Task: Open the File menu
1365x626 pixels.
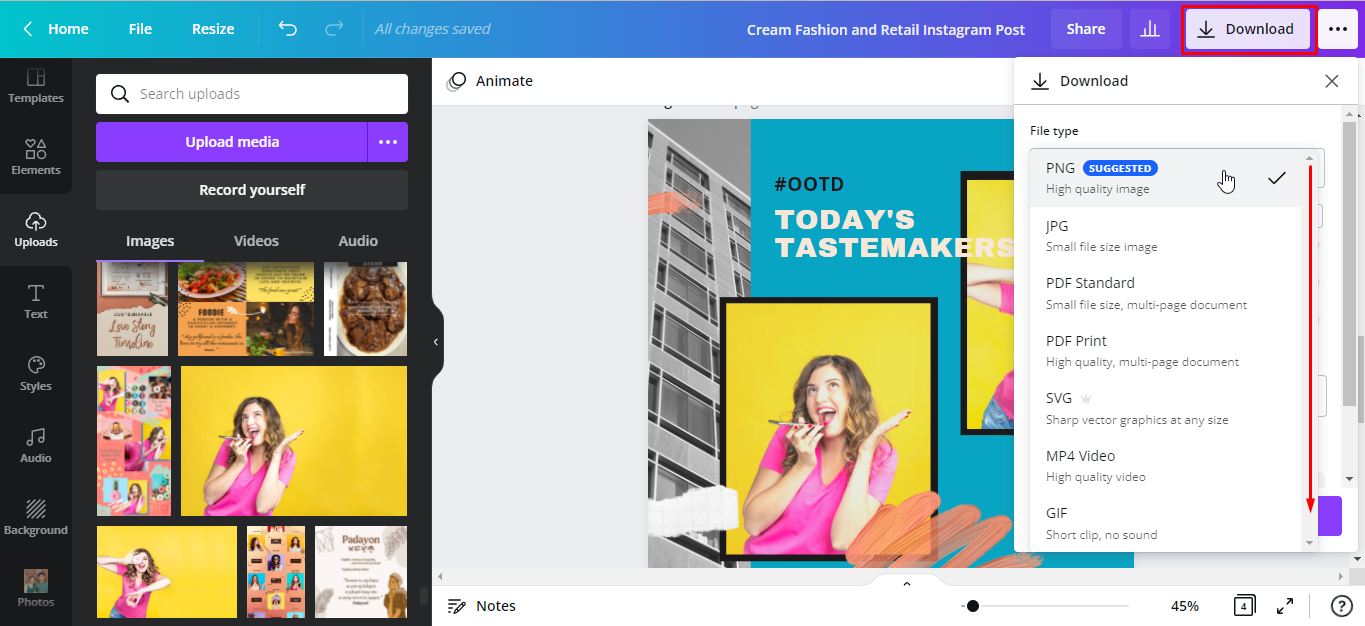Action: (140, 29)
